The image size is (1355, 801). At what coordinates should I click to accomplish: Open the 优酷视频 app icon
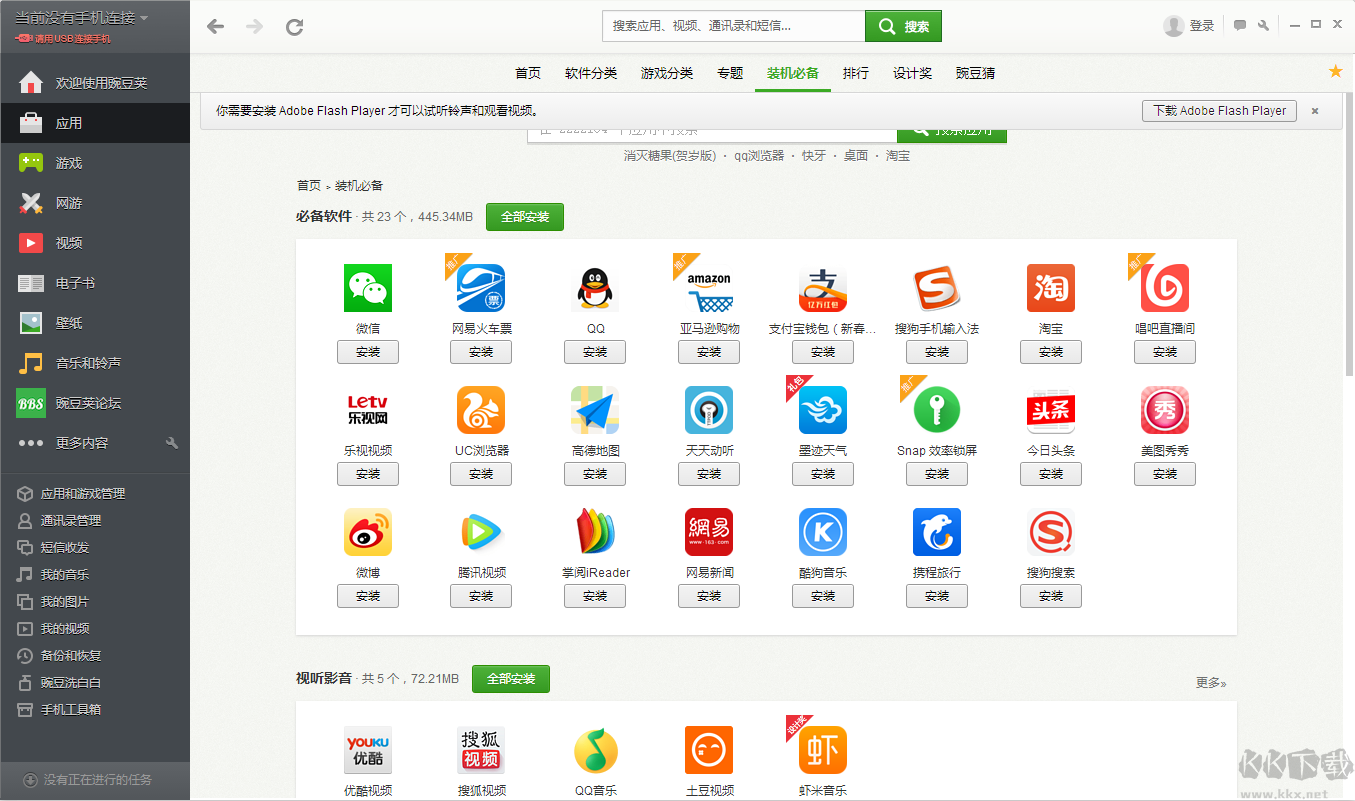(368, 750)
